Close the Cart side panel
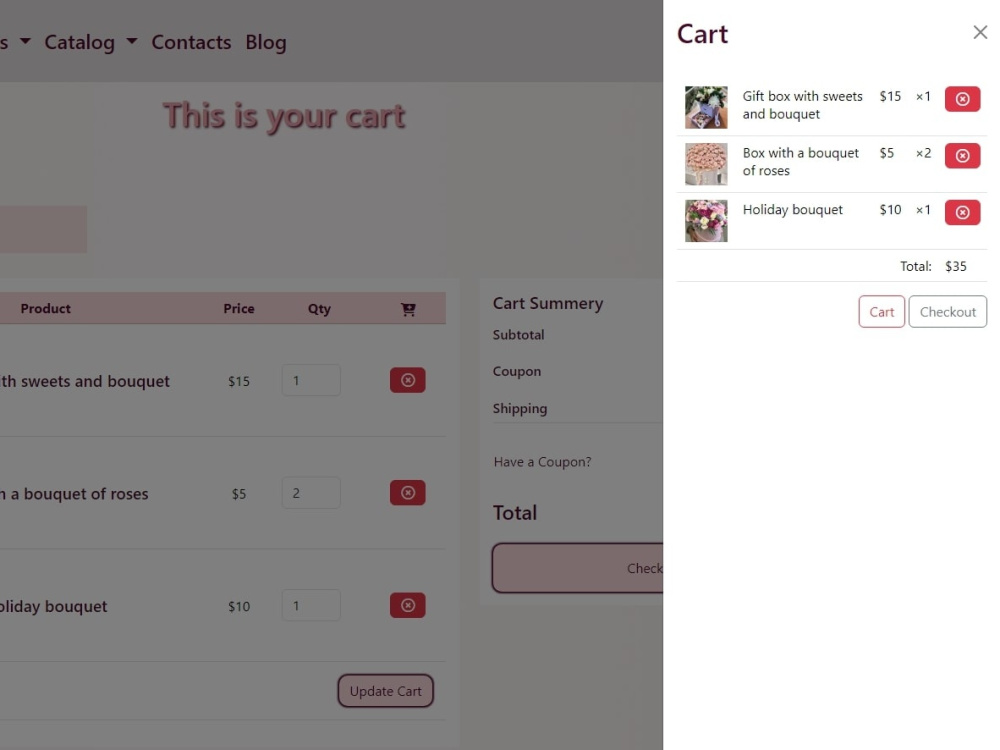 [980, 33]
